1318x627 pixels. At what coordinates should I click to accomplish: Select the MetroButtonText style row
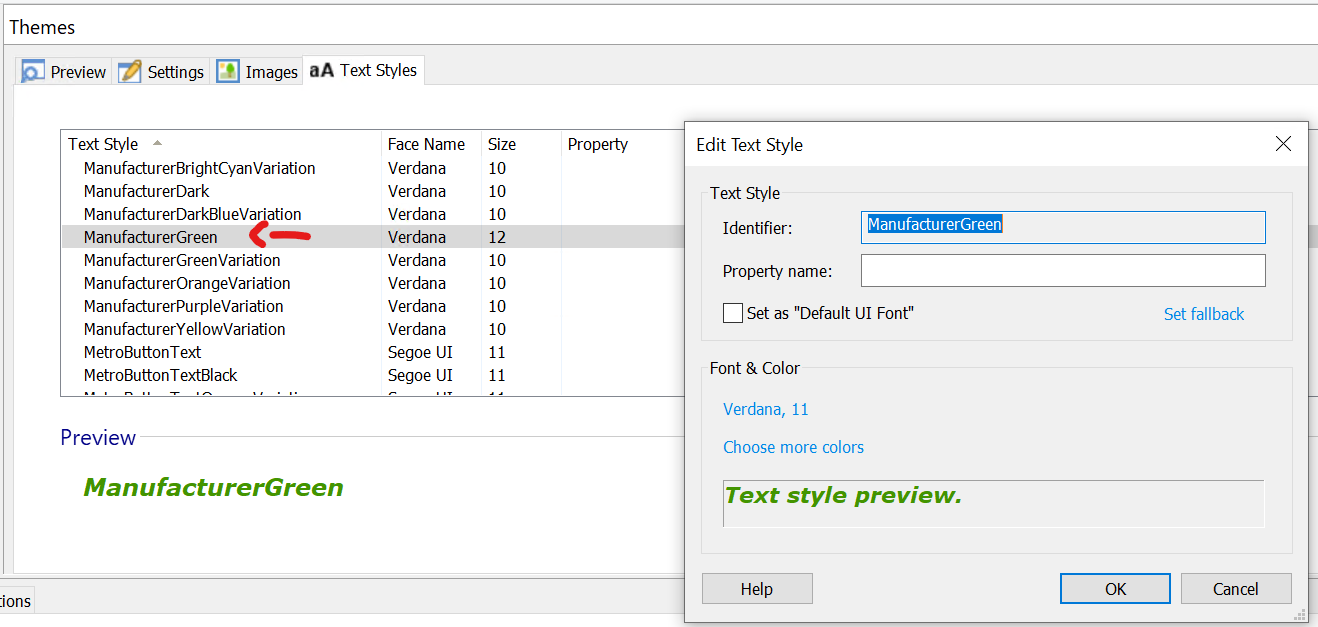click(x=142, y=353)
